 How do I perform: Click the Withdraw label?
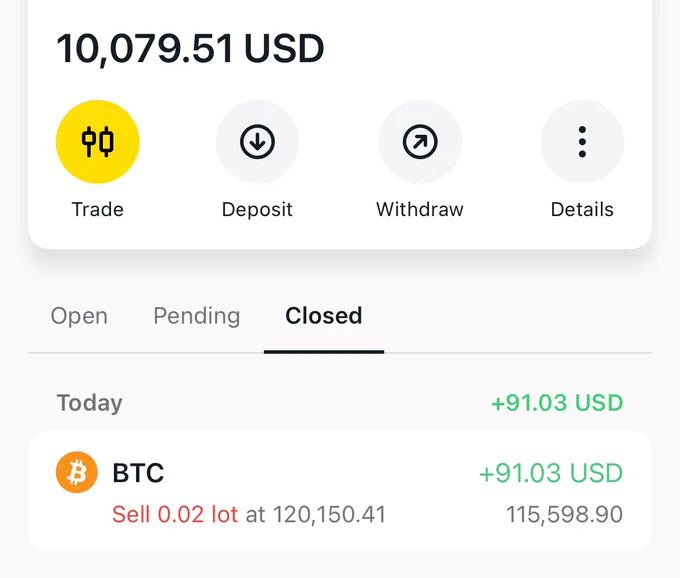click(420, 209)
